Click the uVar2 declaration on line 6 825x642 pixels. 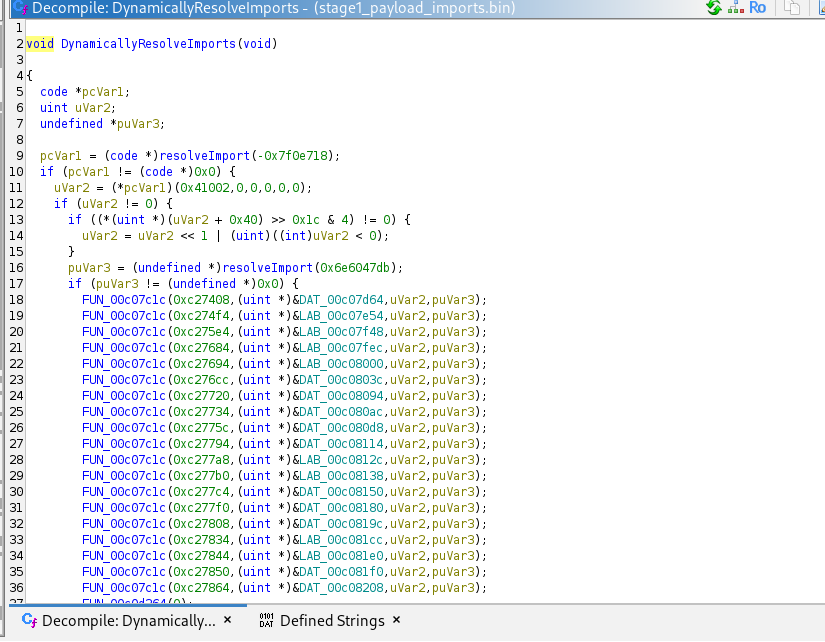coord(92,108)
